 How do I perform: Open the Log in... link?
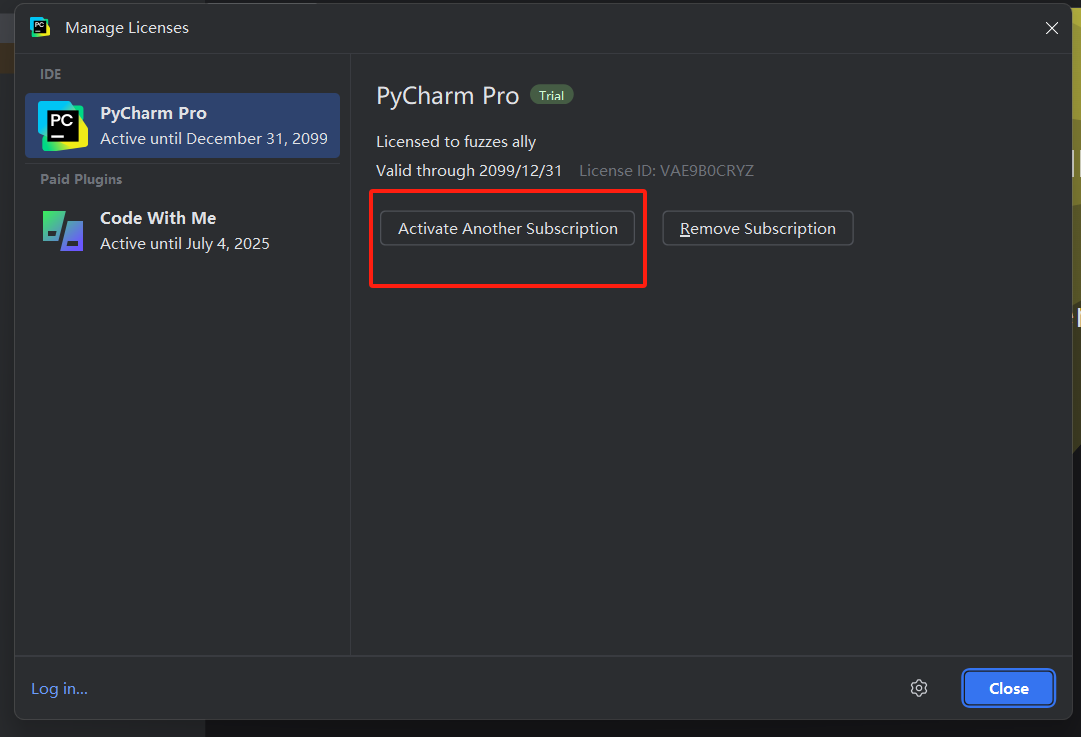pos(59,688)
